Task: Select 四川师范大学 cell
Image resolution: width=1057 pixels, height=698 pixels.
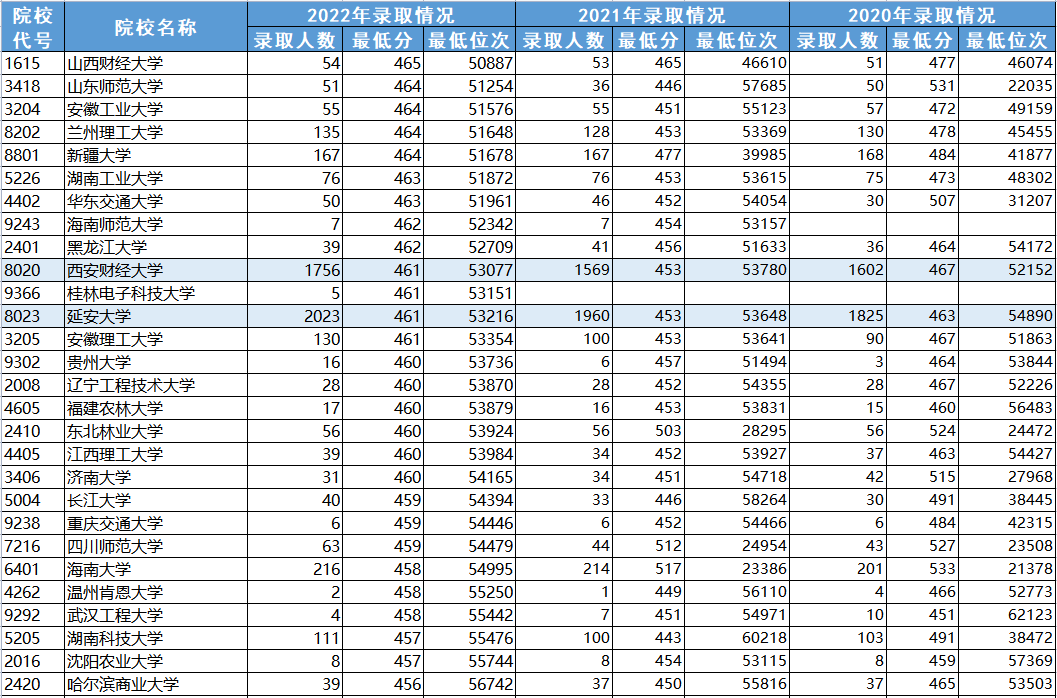Action: 156,546
